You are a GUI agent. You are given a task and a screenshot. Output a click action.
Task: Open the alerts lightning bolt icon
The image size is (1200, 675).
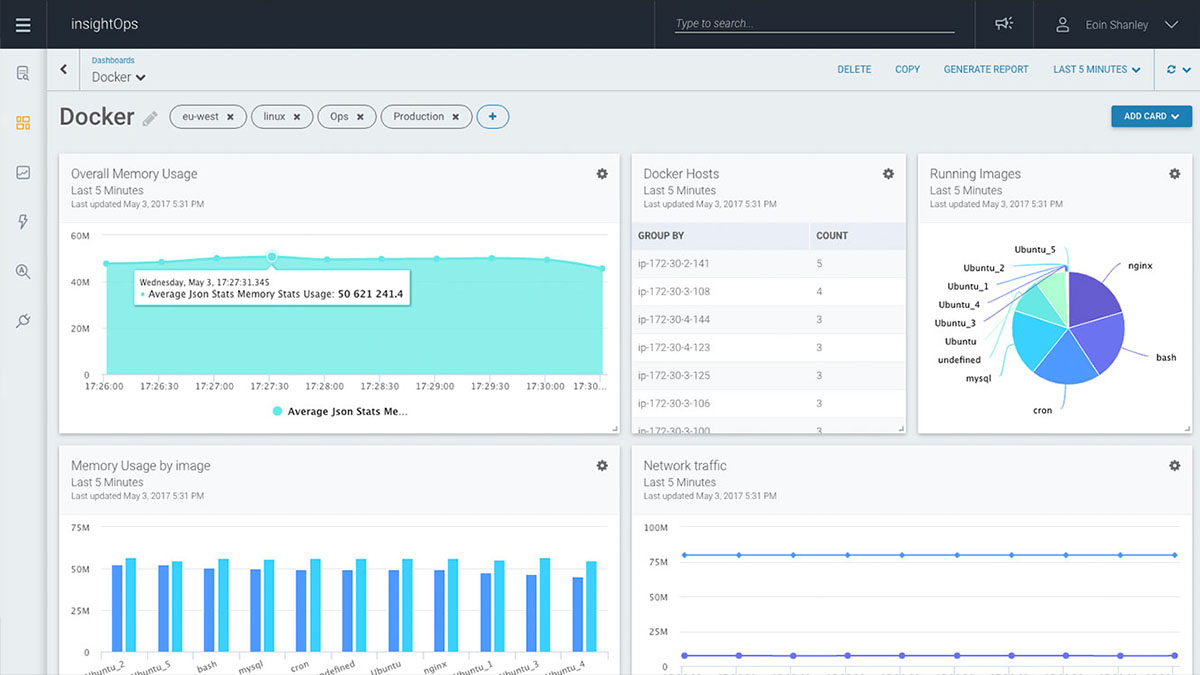click(23, 222)
